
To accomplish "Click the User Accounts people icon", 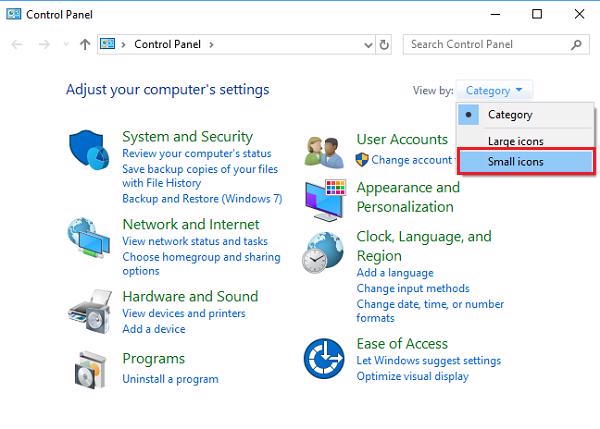I will pyautogui.click(x=325, y=150).
